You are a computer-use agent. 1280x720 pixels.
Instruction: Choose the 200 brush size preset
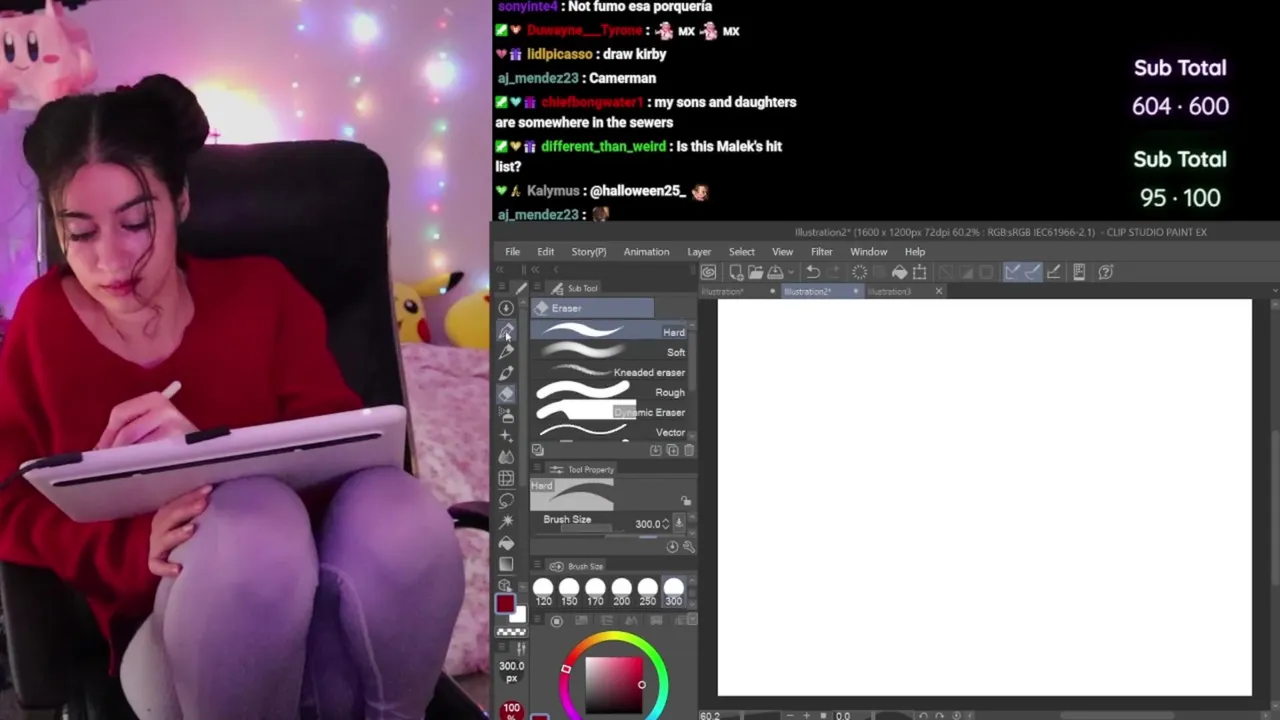621,592
